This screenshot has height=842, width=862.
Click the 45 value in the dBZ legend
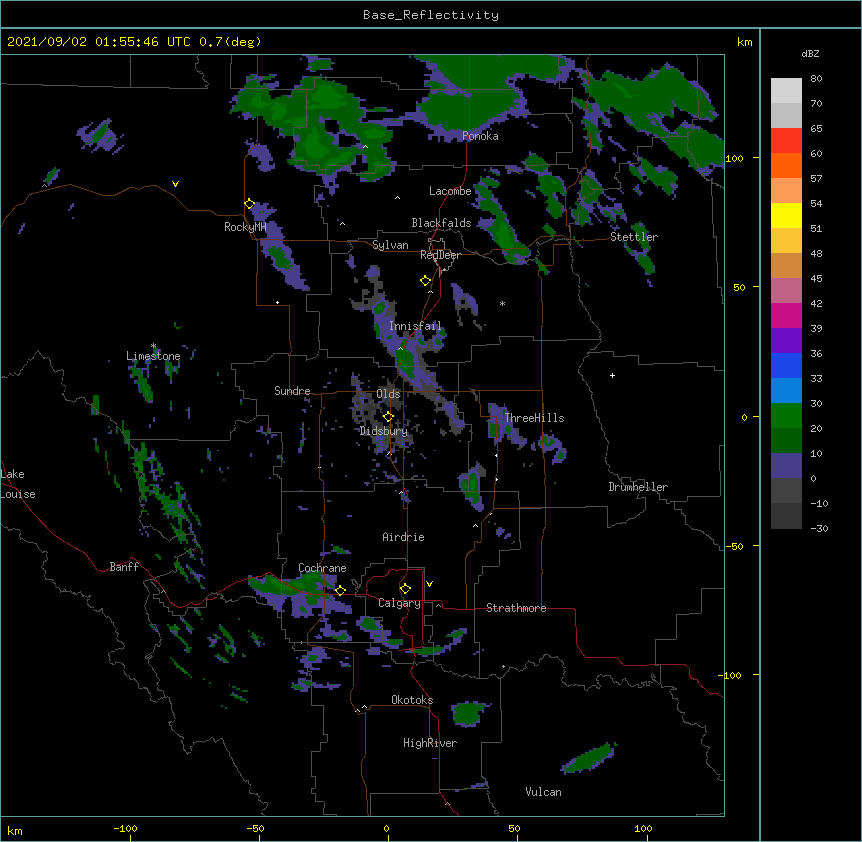(816, 279)
